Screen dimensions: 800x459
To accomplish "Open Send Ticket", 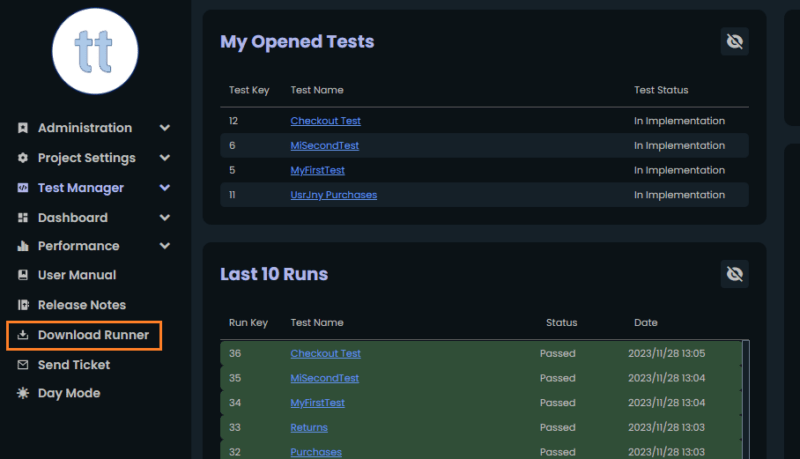I will point(74,365).
